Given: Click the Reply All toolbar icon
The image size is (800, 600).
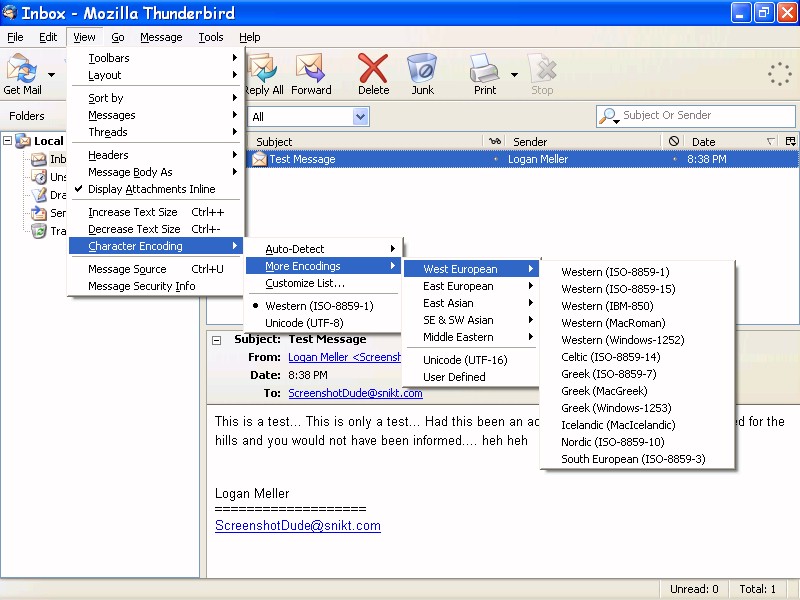Looking at the screenshot, I should 263,68.
